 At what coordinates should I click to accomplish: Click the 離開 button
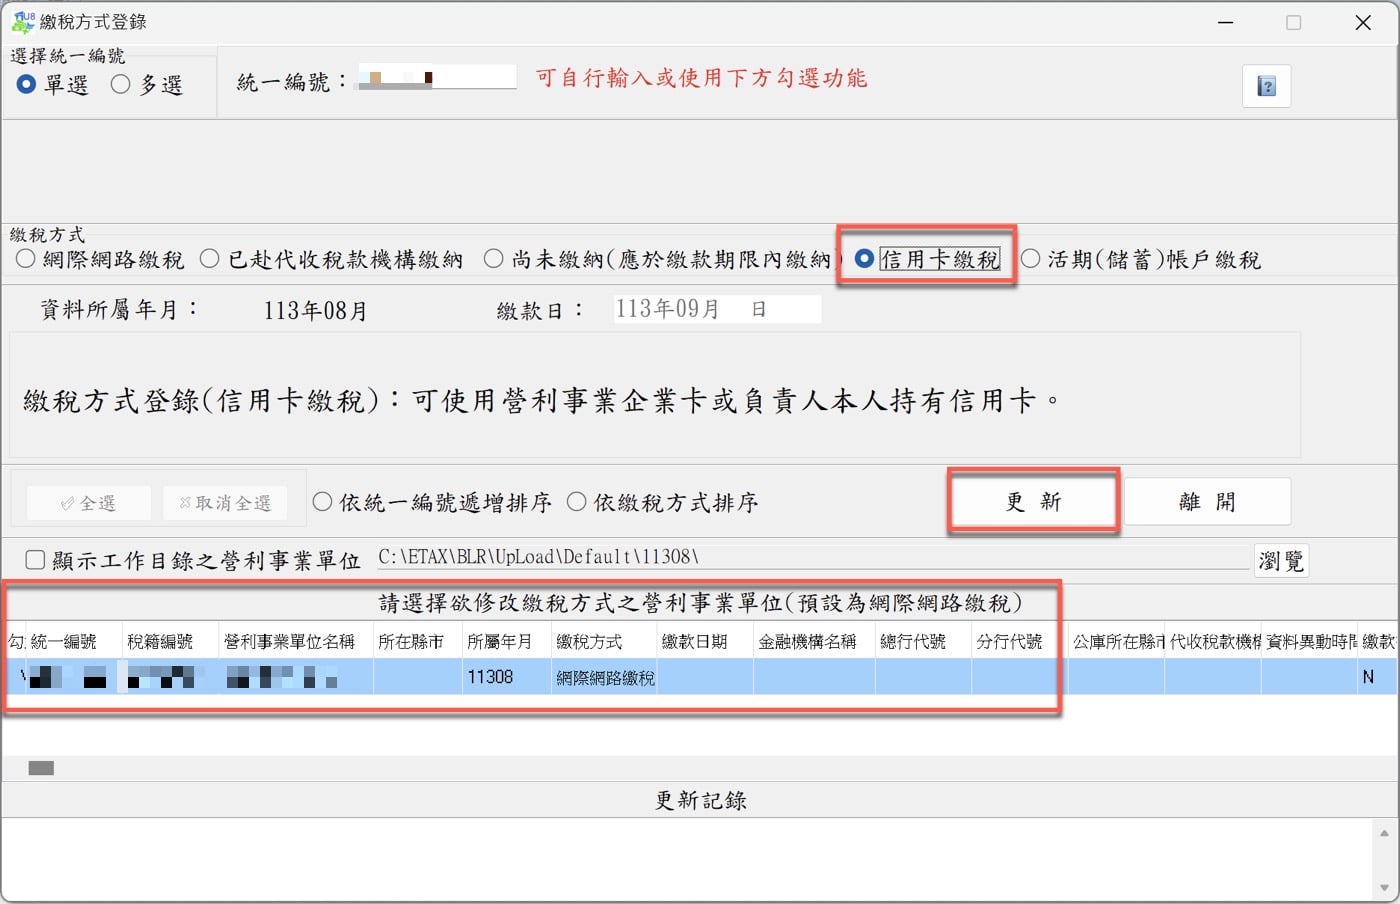coord(1207,501)
